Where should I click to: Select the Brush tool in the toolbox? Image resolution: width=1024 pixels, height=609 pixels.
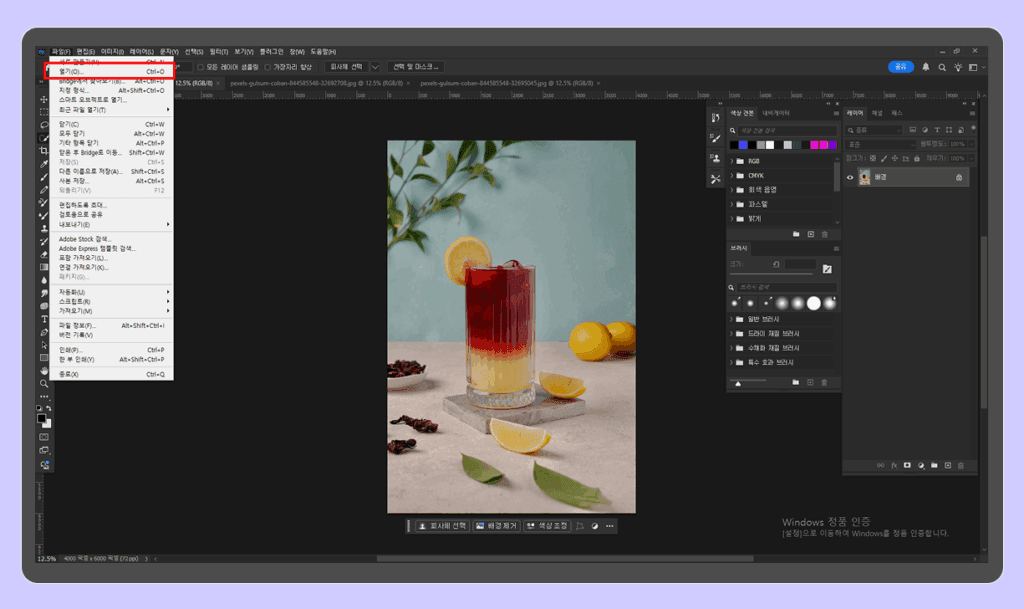point(44,177)
